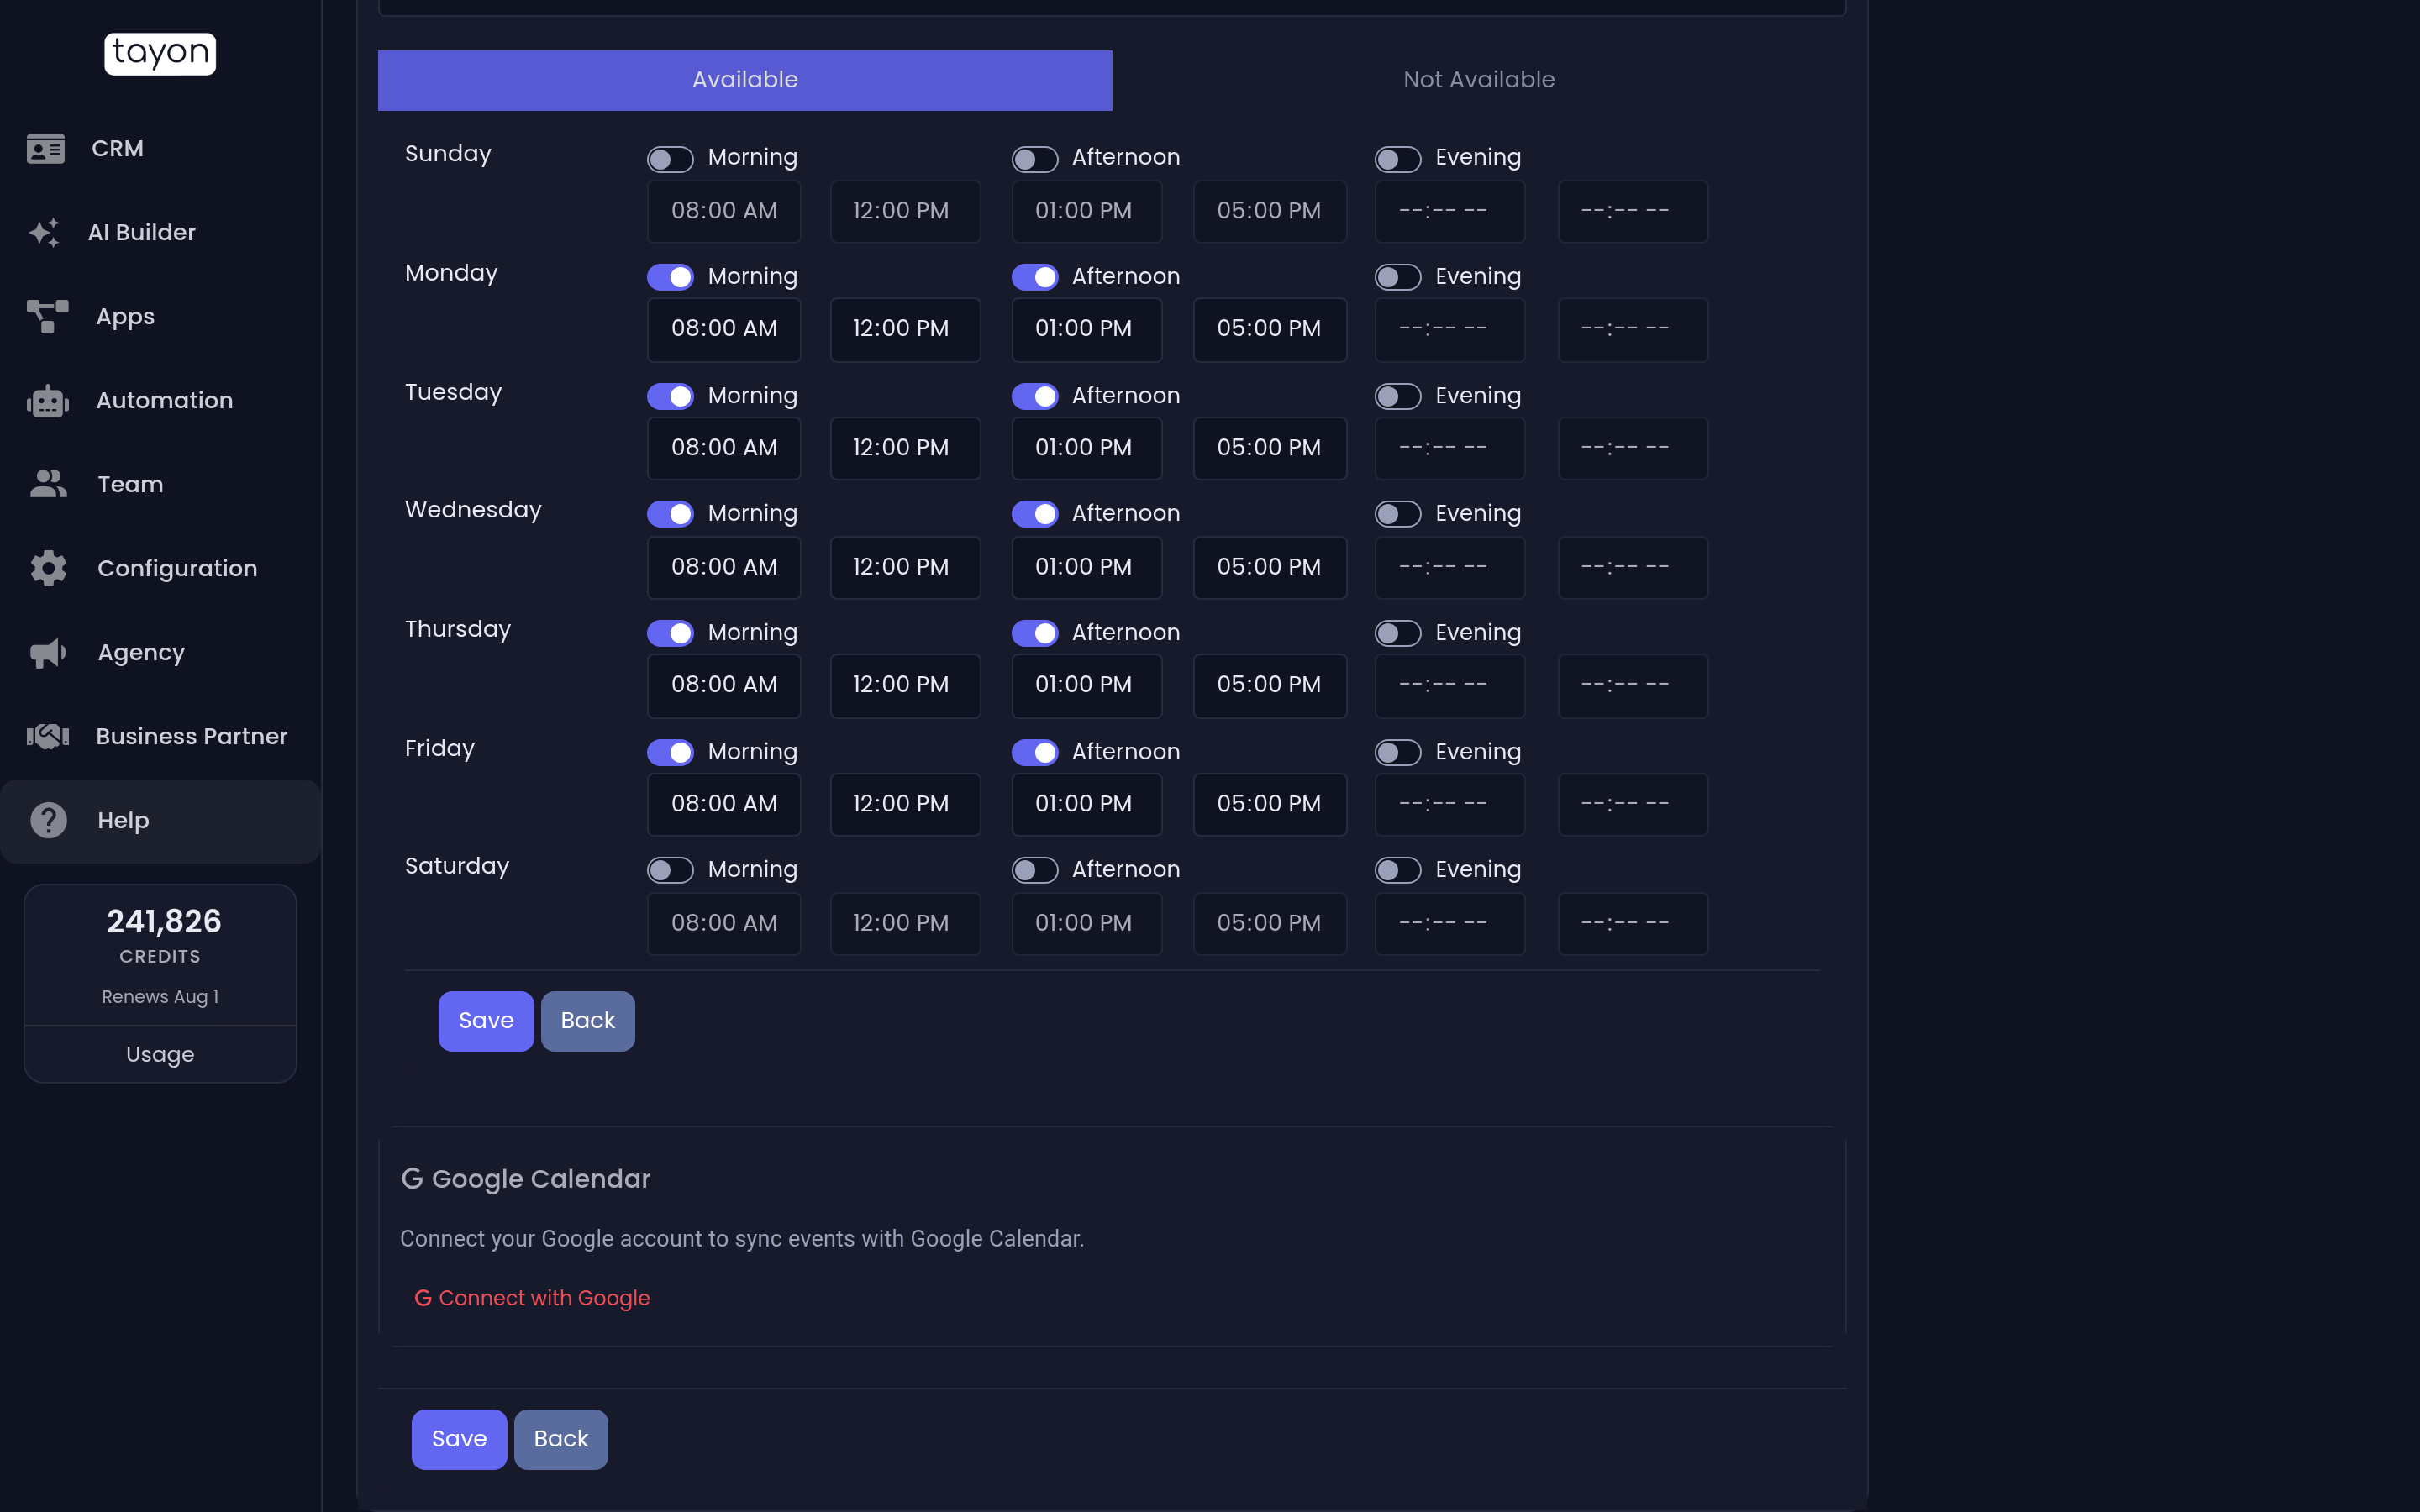Click the Team people icon
Screen dimensions: 2420x1512
(48, 485)
